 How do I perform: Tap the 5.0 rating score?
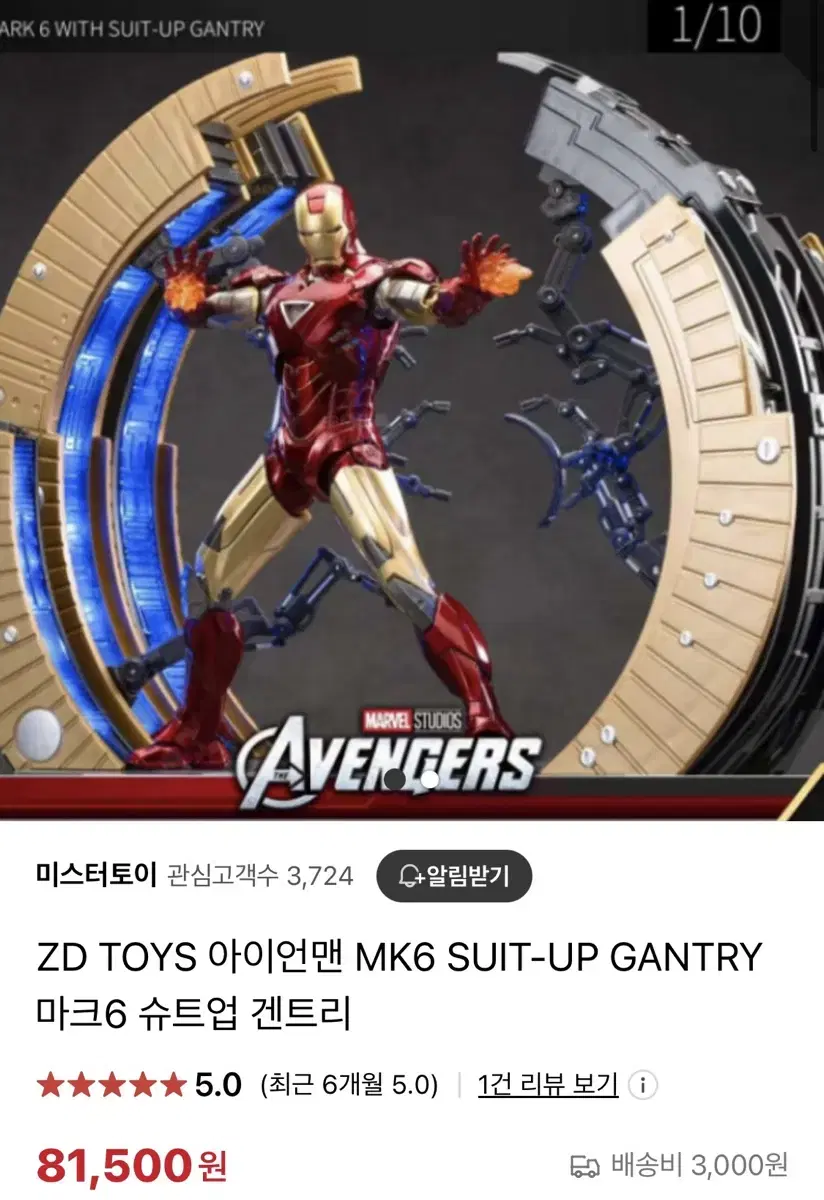pos(218,1085)
